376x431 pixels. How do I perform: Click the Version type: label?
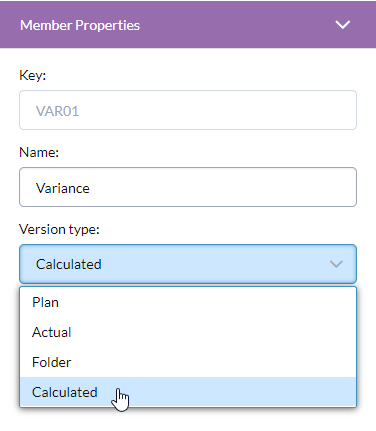point(59,229)
